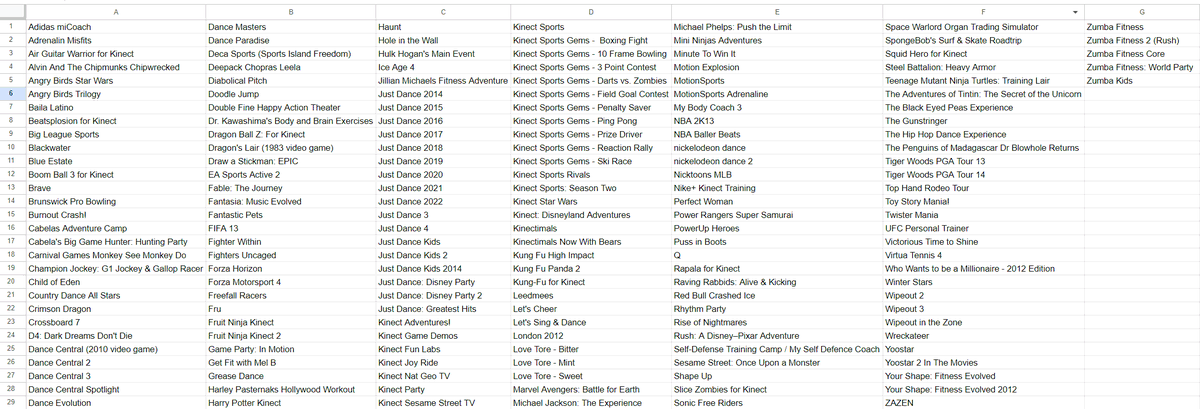Click the 'The Gunstringer' cell
1200x409 pixels.
983,120
